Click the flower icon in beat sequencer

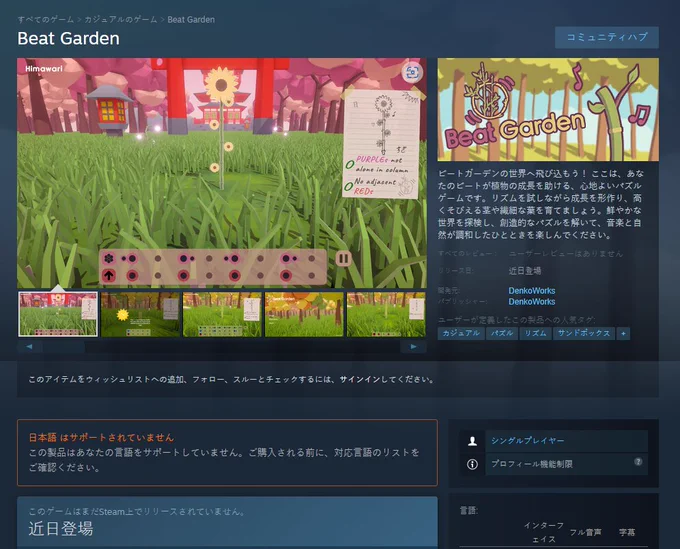pyautogui.click(x=108, y=259)
